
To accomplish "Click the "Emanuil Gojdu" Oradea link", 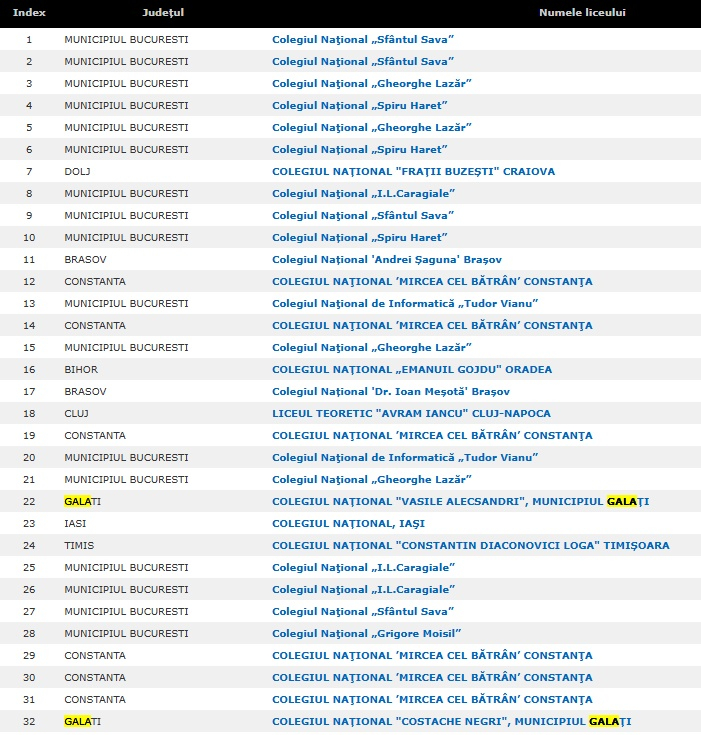I will pyautogui.click(x=411, y=369).
